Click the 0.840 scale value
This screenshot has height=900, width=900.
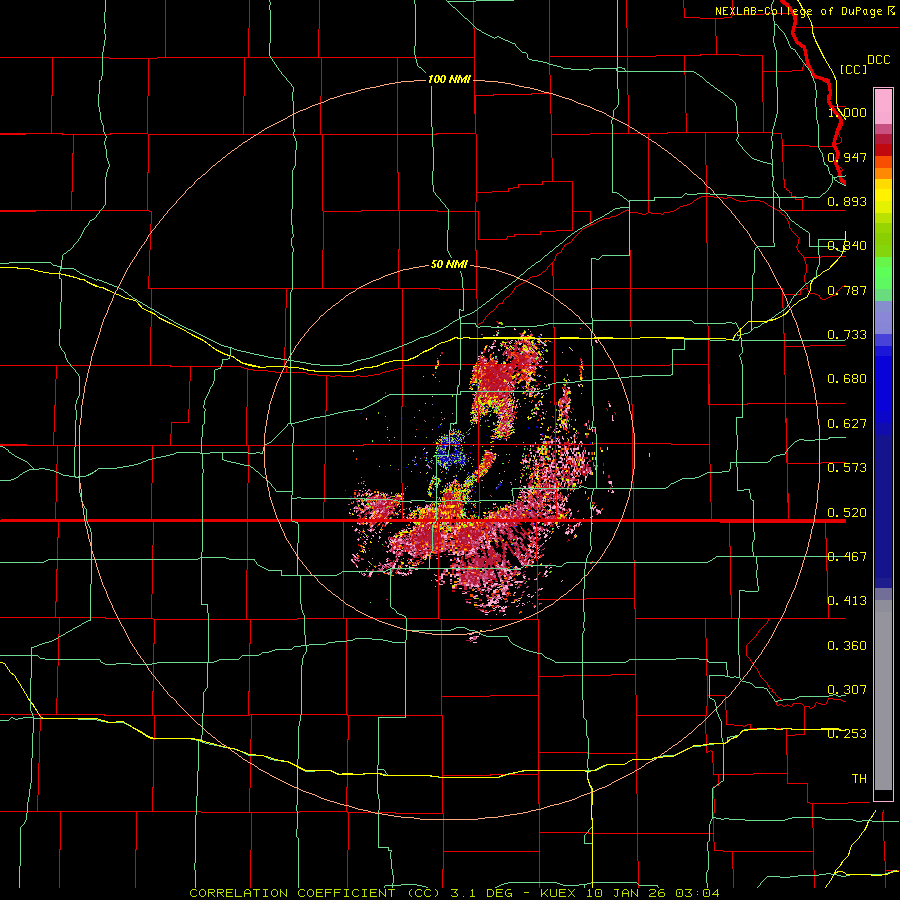click(847, 246)
